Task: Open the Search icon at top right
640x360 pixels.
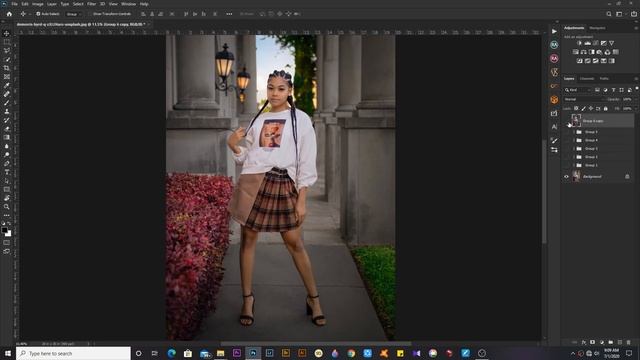Action: point(609,14)
